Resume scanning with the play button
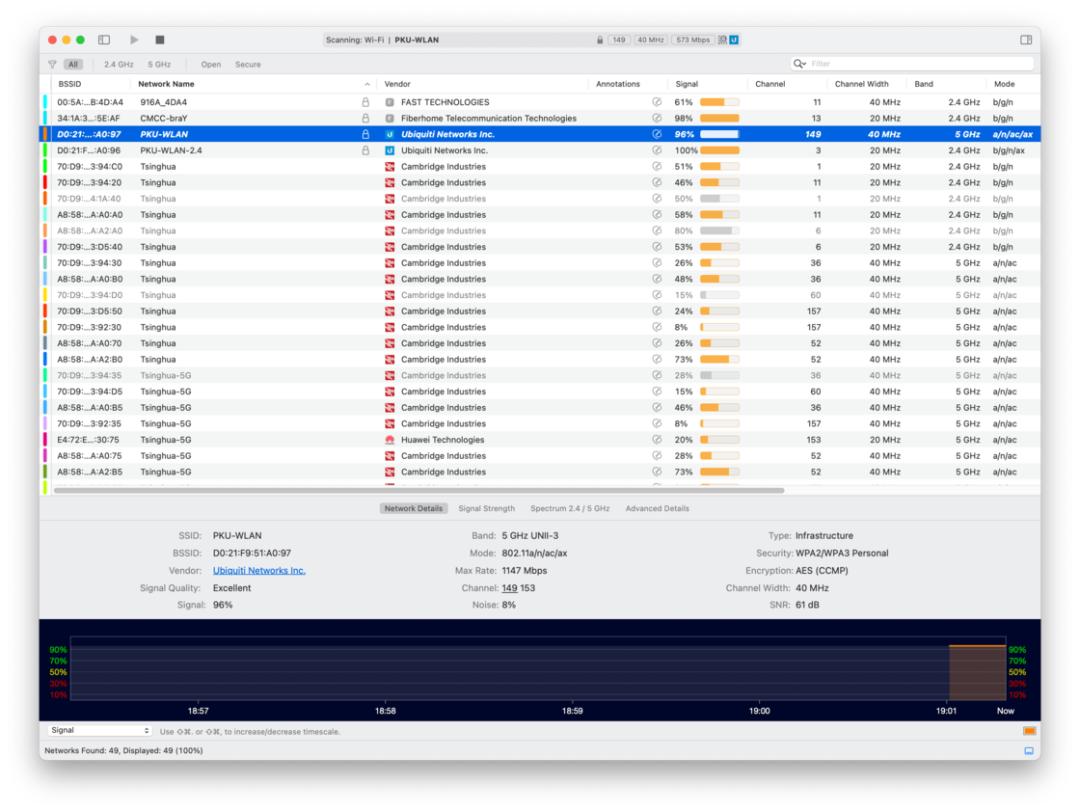This screenshot has width=1080, height=812. tap(134, 40)
